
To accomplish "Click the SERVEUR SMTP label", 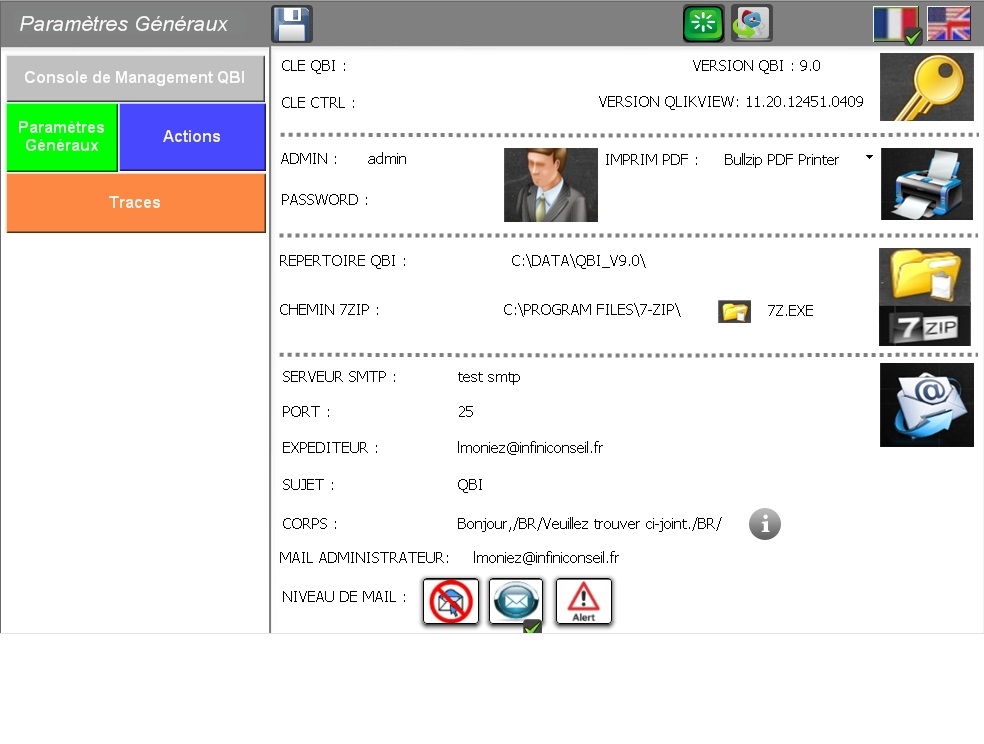I will (339, 377).
